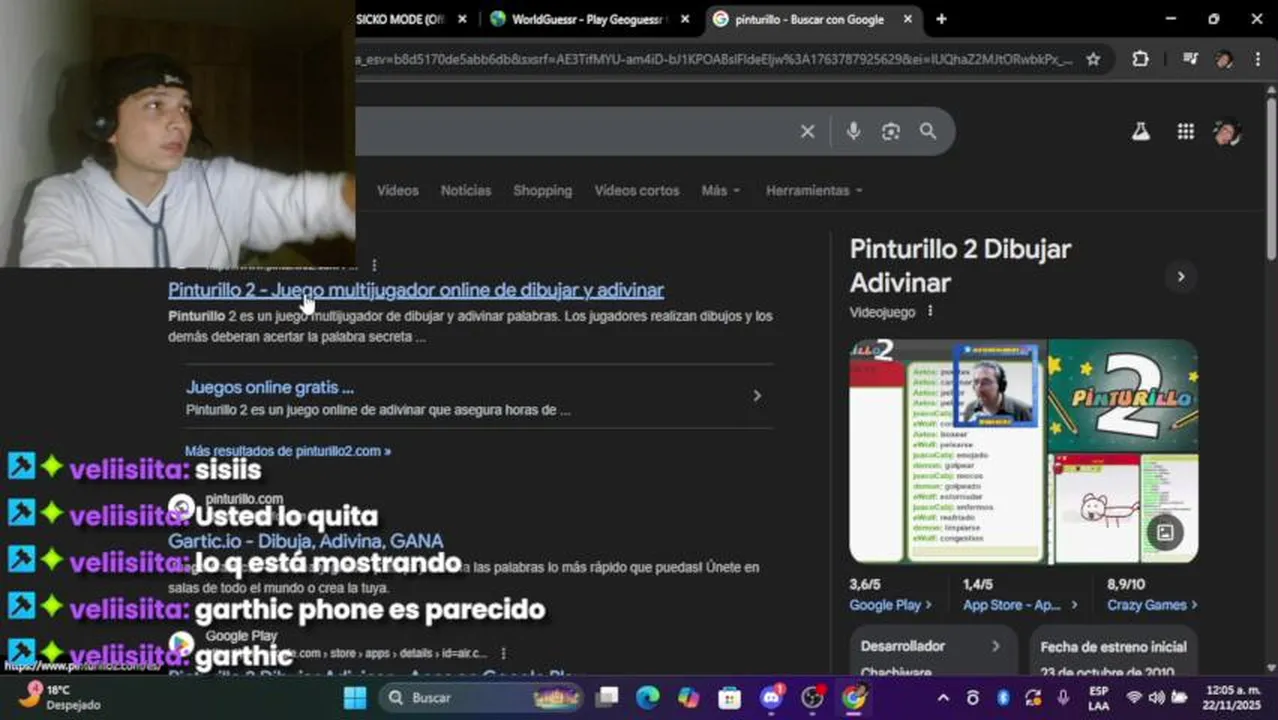The height and width of the screenshot is (720, 1278).
Task: Open network and volume quick settings
Action: point(1156,697)
